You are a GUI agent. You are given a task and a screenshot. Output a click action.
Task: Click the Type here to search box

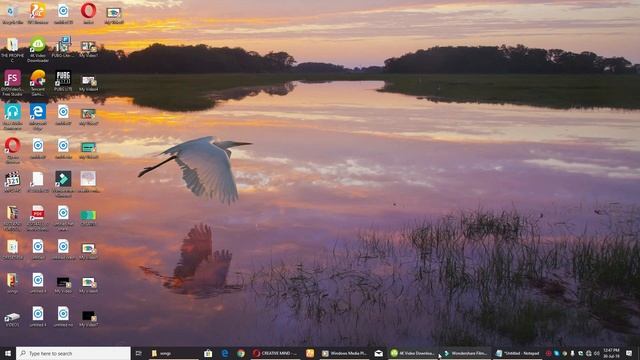point(73,353)
